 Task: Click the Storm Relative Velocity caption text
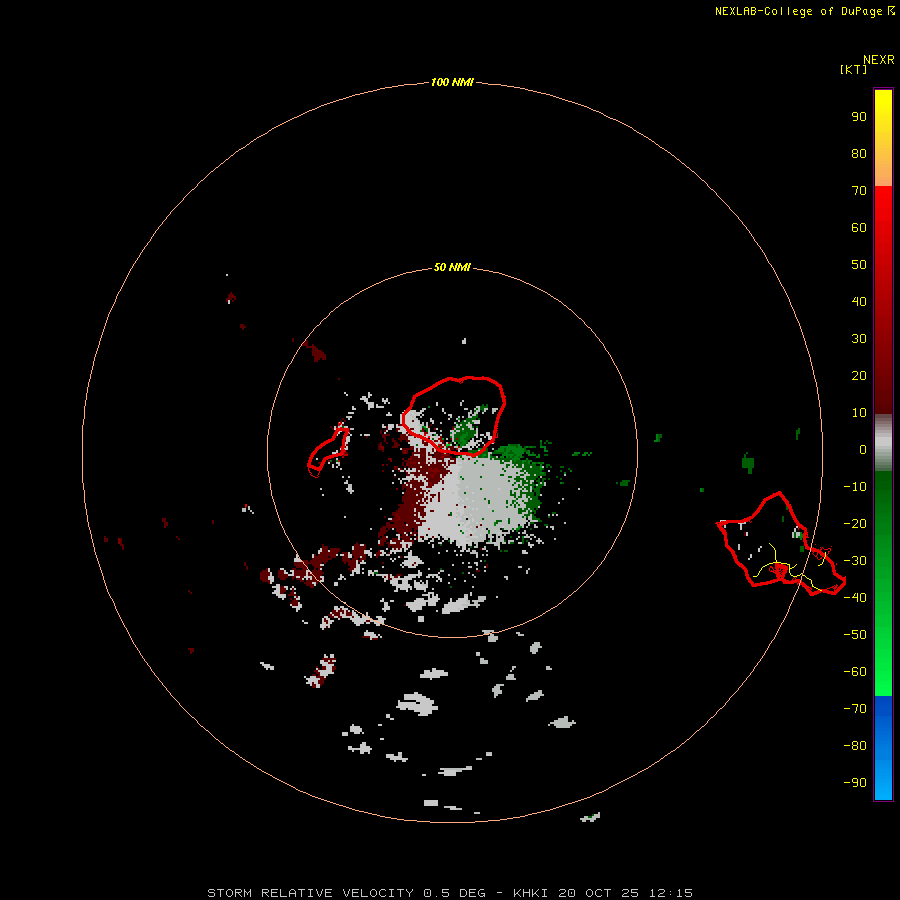click(x=450, y=893)
